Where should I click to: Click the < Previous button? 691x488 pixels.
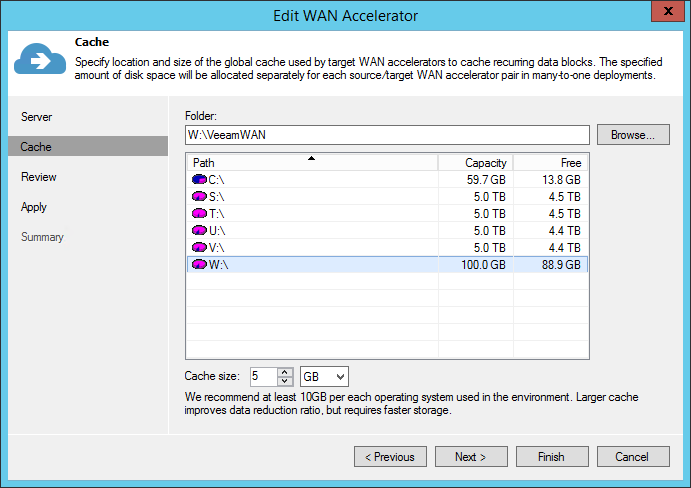click(390, 456)
